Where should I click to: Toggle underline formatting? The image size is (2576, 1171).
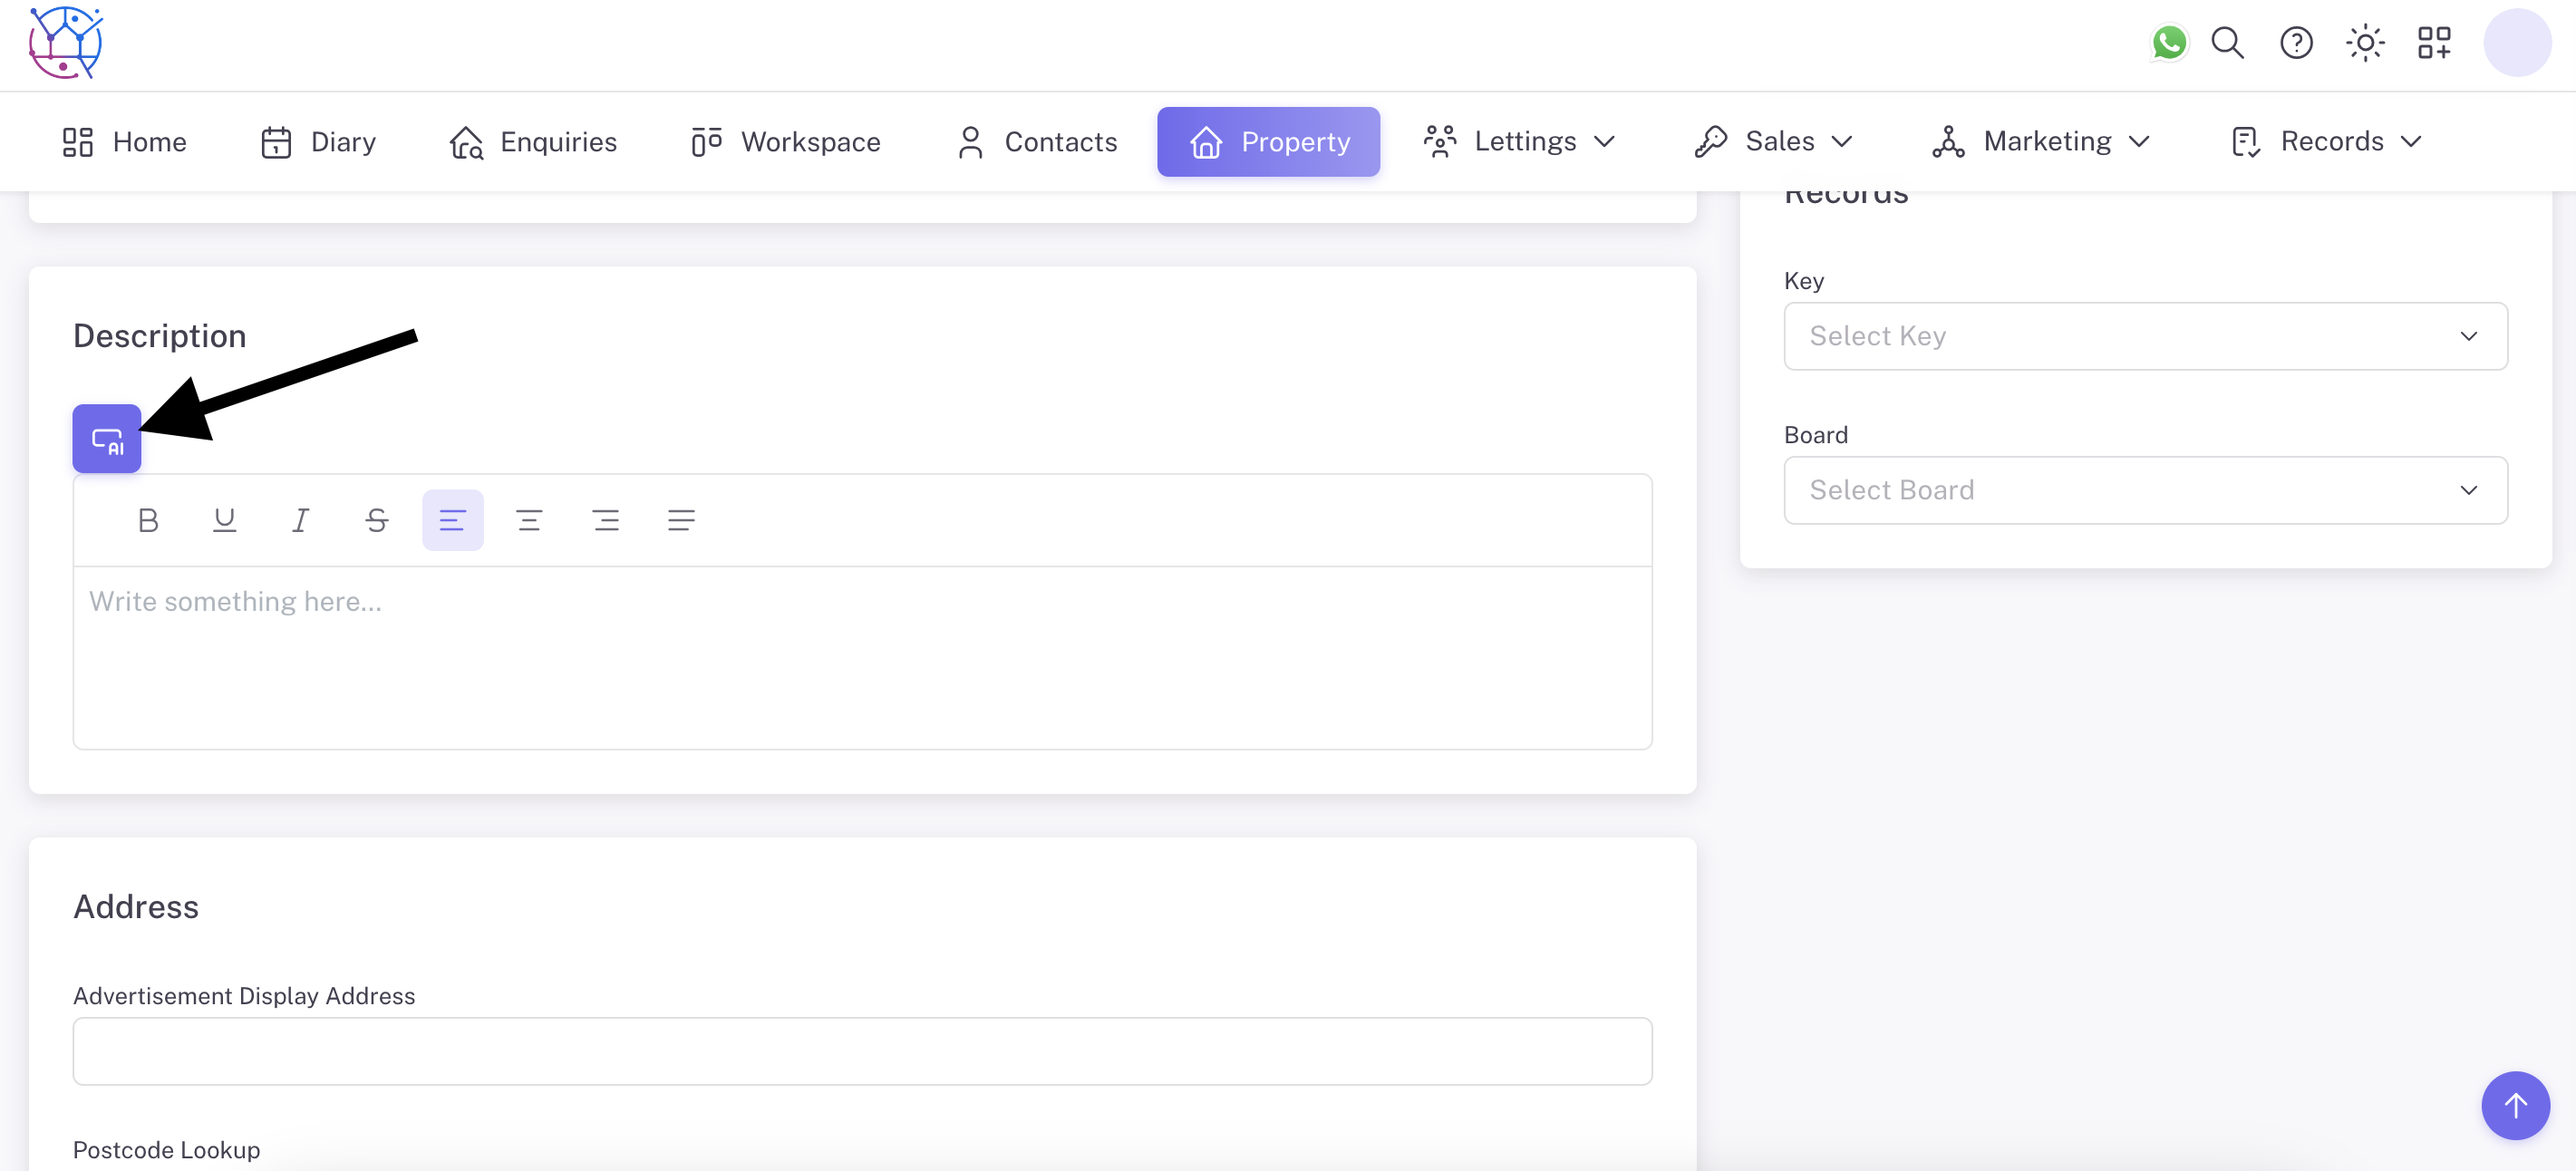point(224,520)
